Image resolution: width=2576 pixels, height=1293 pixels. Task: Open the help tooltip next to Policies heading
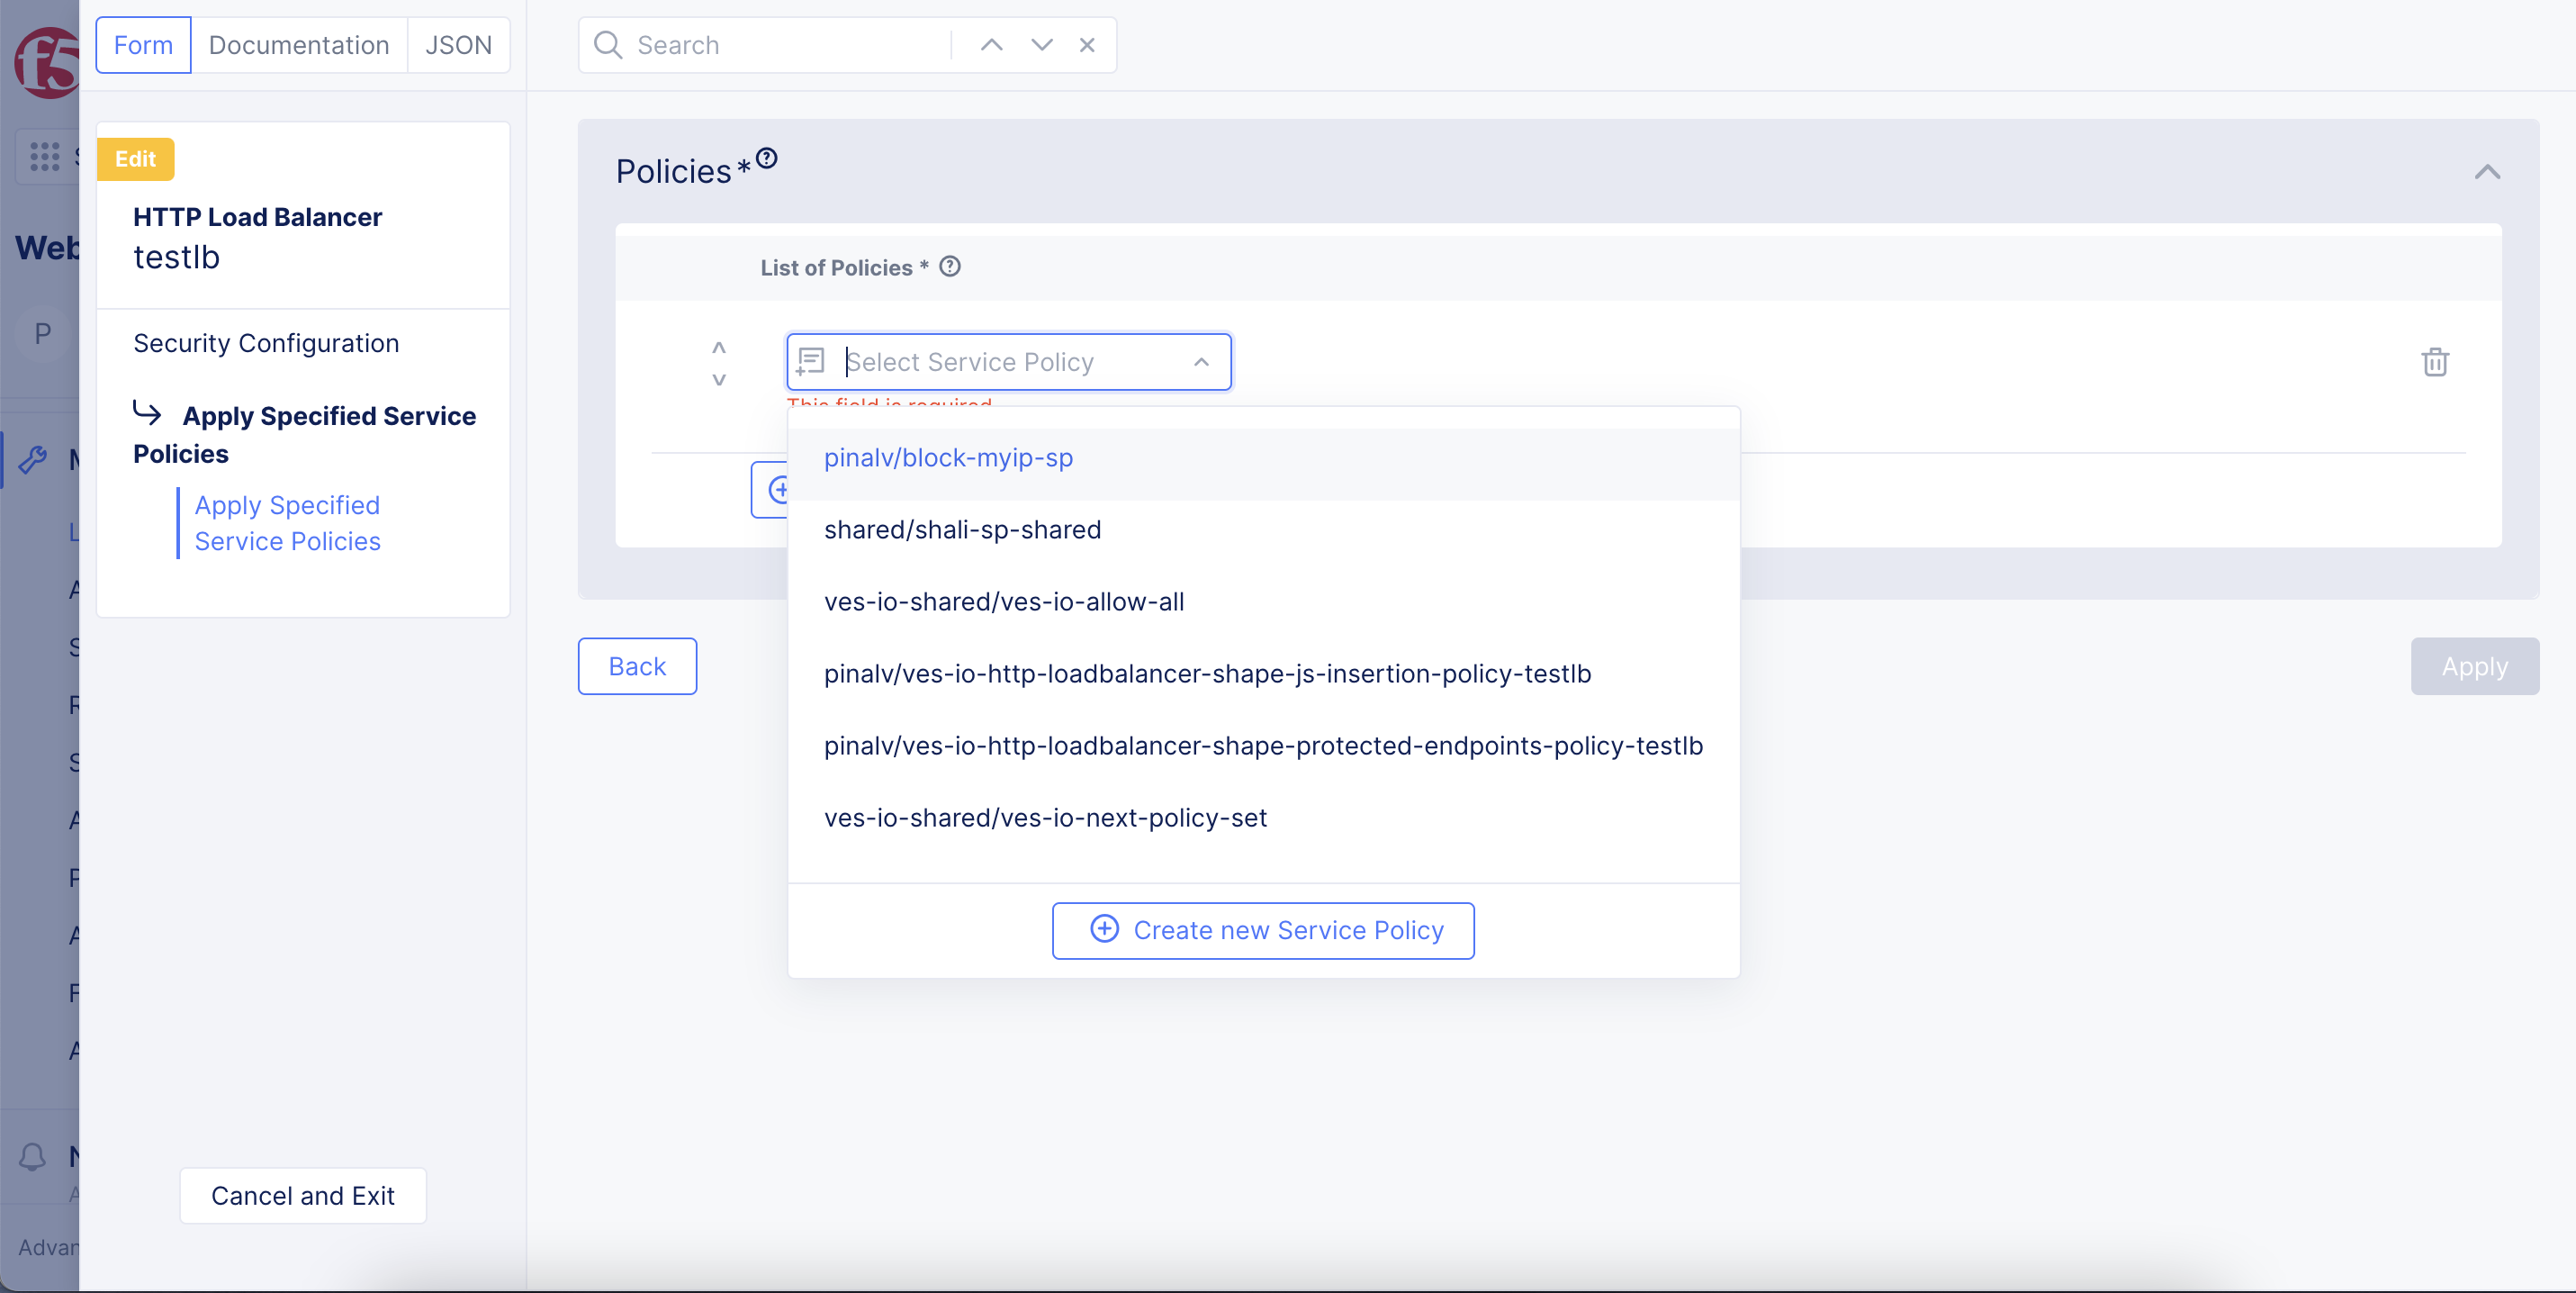click(x=766, y=158)
